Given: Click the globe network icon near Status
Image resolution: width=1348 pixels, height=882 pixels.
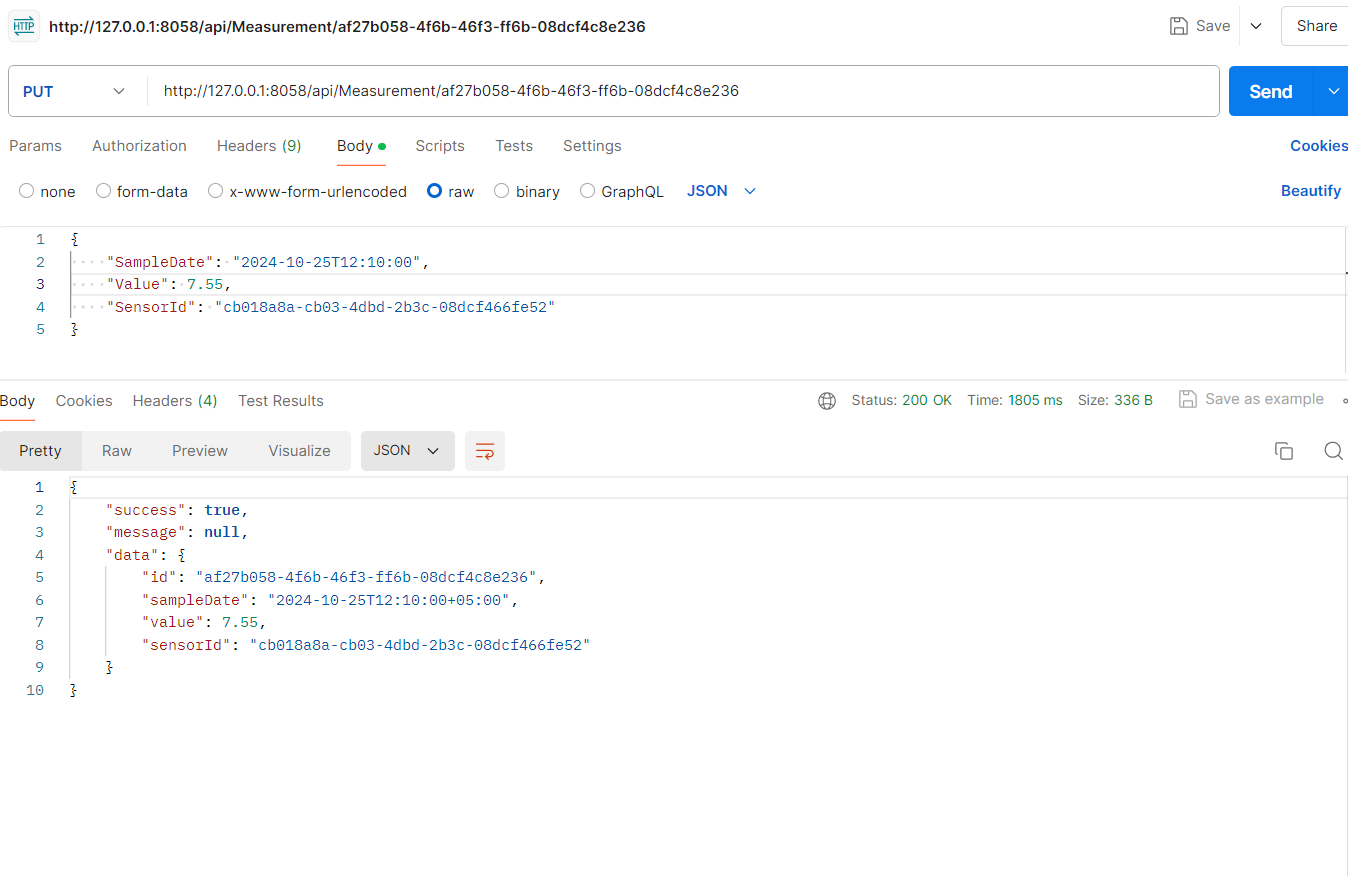Looking at the screenshot, I should tap(827, 400).
